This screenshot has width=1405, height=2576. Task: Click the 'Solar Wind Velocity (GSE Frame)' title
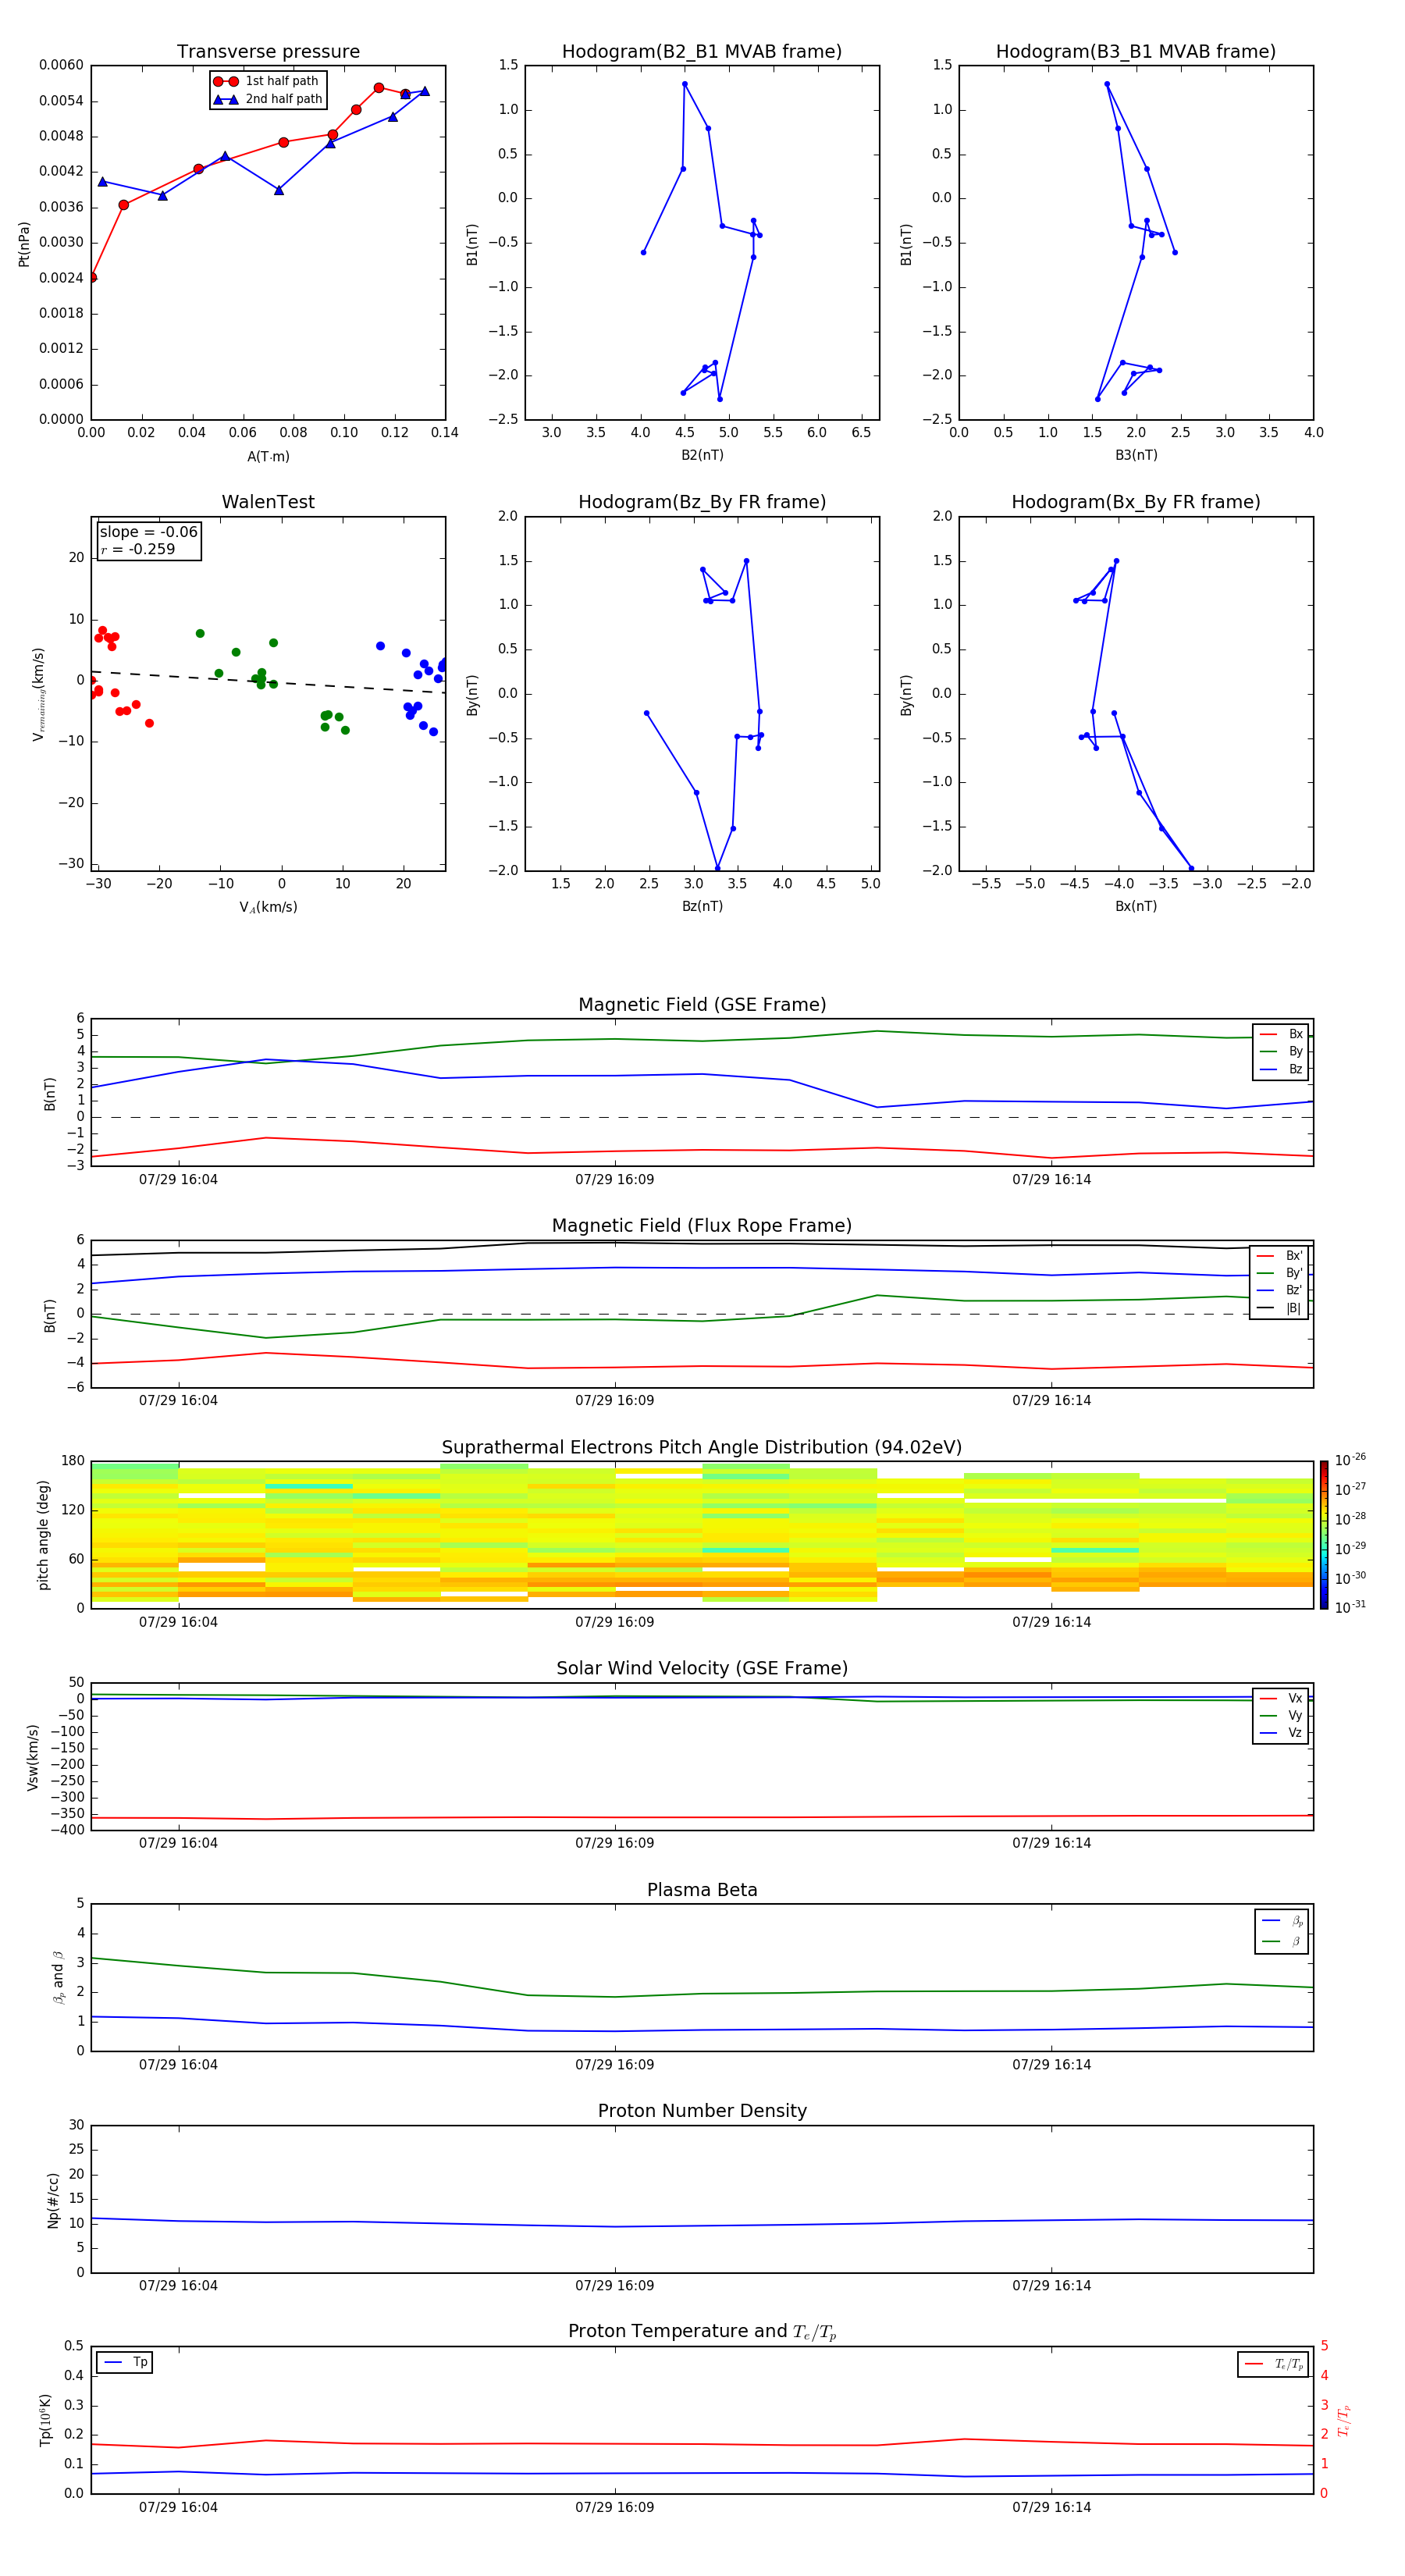pos(702,1668)
